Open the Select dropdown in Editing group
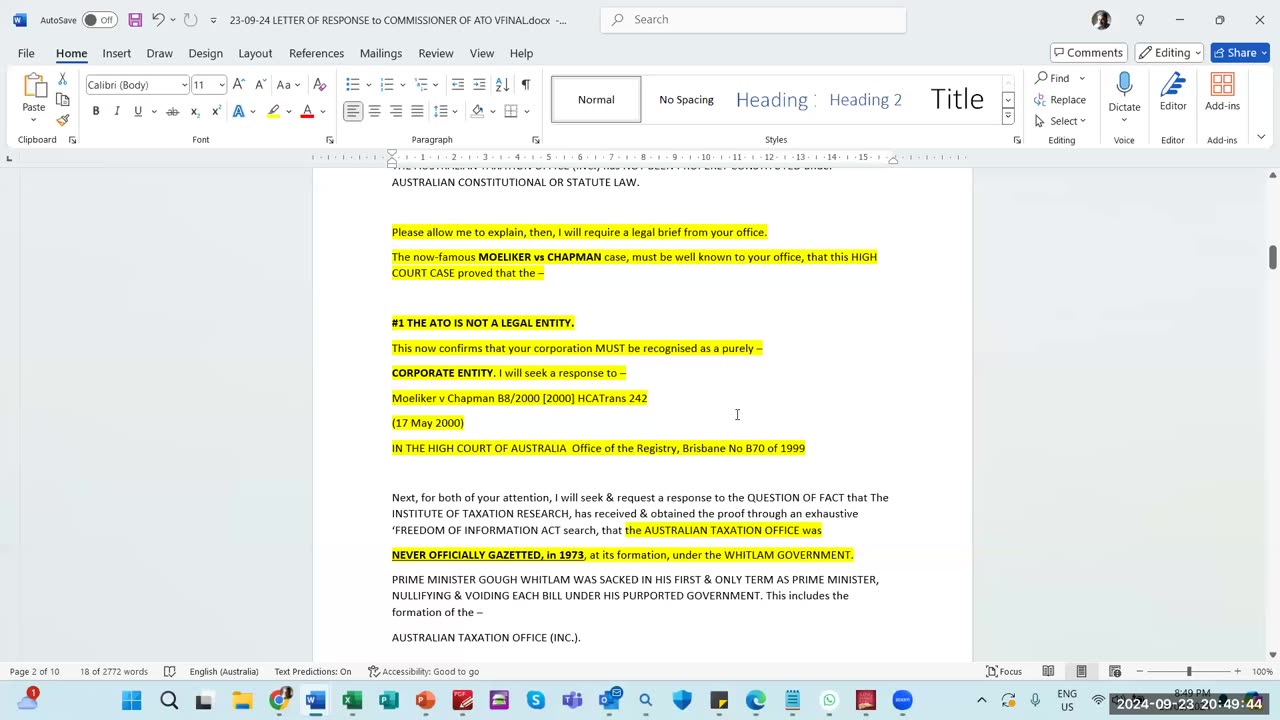1280x720 pixels. [1061, 121]
